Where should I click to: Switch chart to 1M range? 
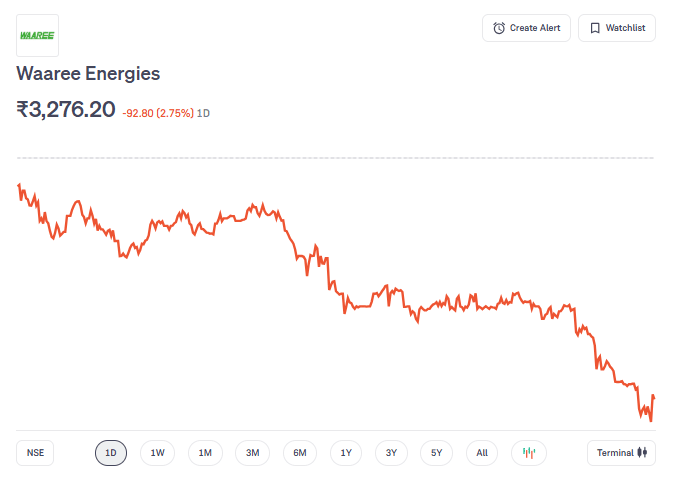click(x=205, y=453)
